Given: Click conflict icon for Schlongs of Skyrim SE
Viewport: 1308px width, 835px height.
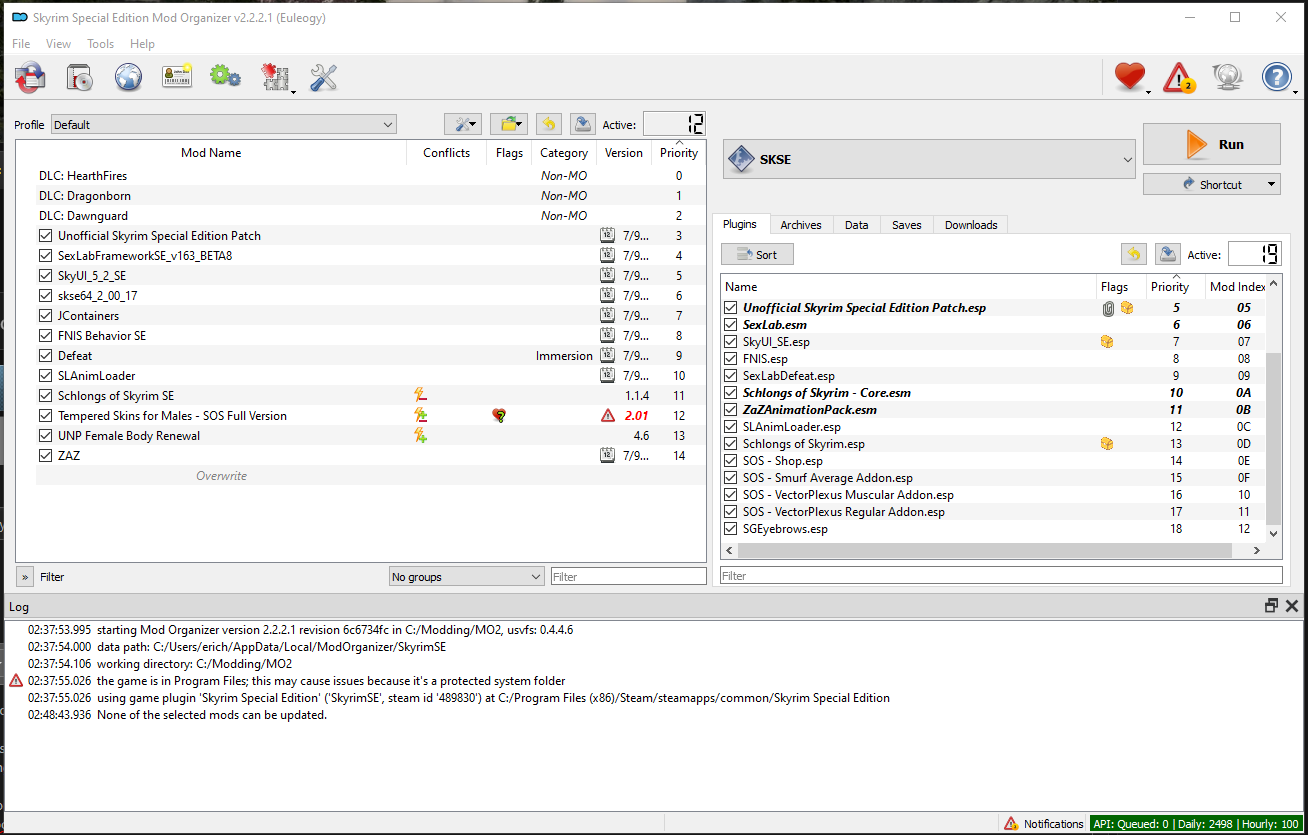Looking at the screenshot, I should tap(421, 396).
